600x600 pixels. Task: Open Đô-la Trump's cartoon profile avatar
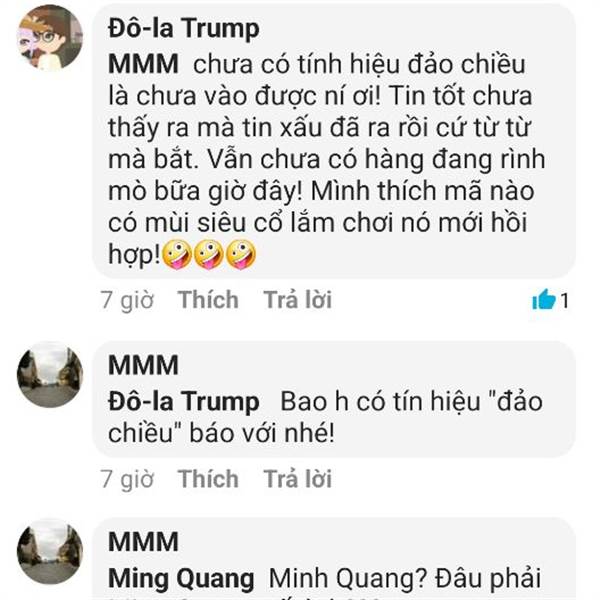point(50,38)
